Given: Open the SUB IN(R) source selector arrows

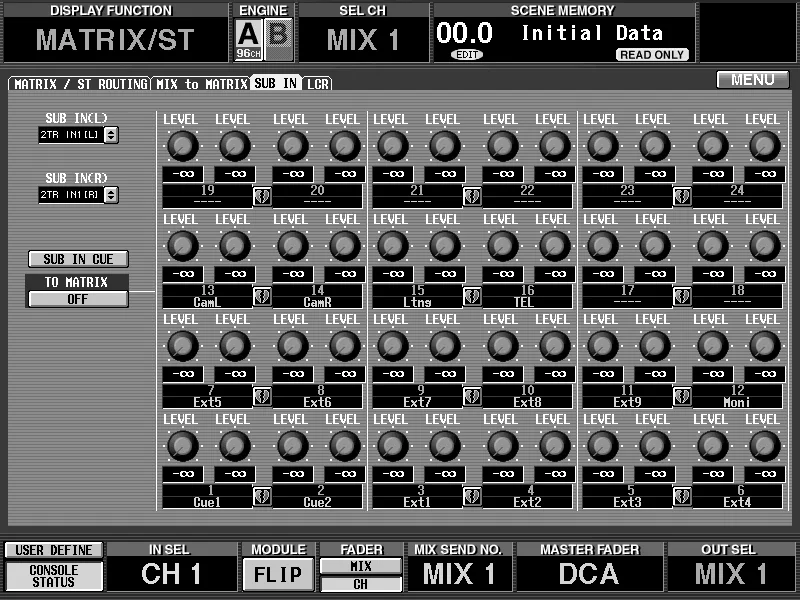Looking at the screenshot, I should click(x=111, y=195).
